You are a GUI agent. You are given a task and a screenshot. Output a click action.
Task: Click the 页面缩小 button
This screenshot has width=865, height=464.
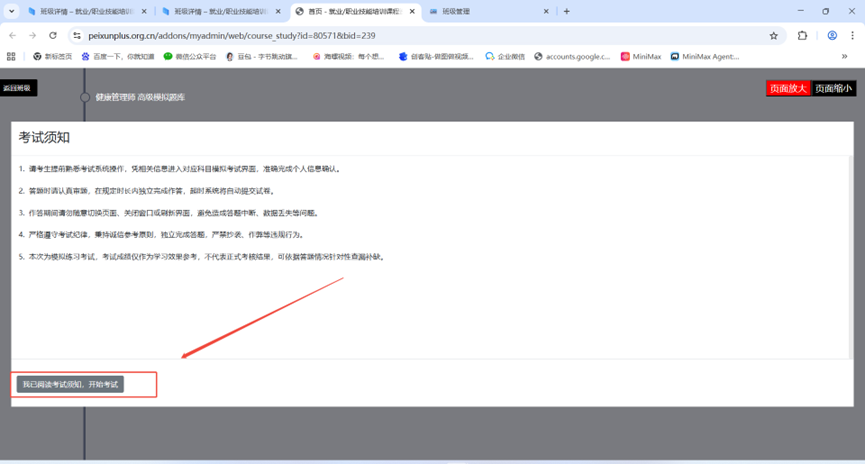[x=833, y=88]
